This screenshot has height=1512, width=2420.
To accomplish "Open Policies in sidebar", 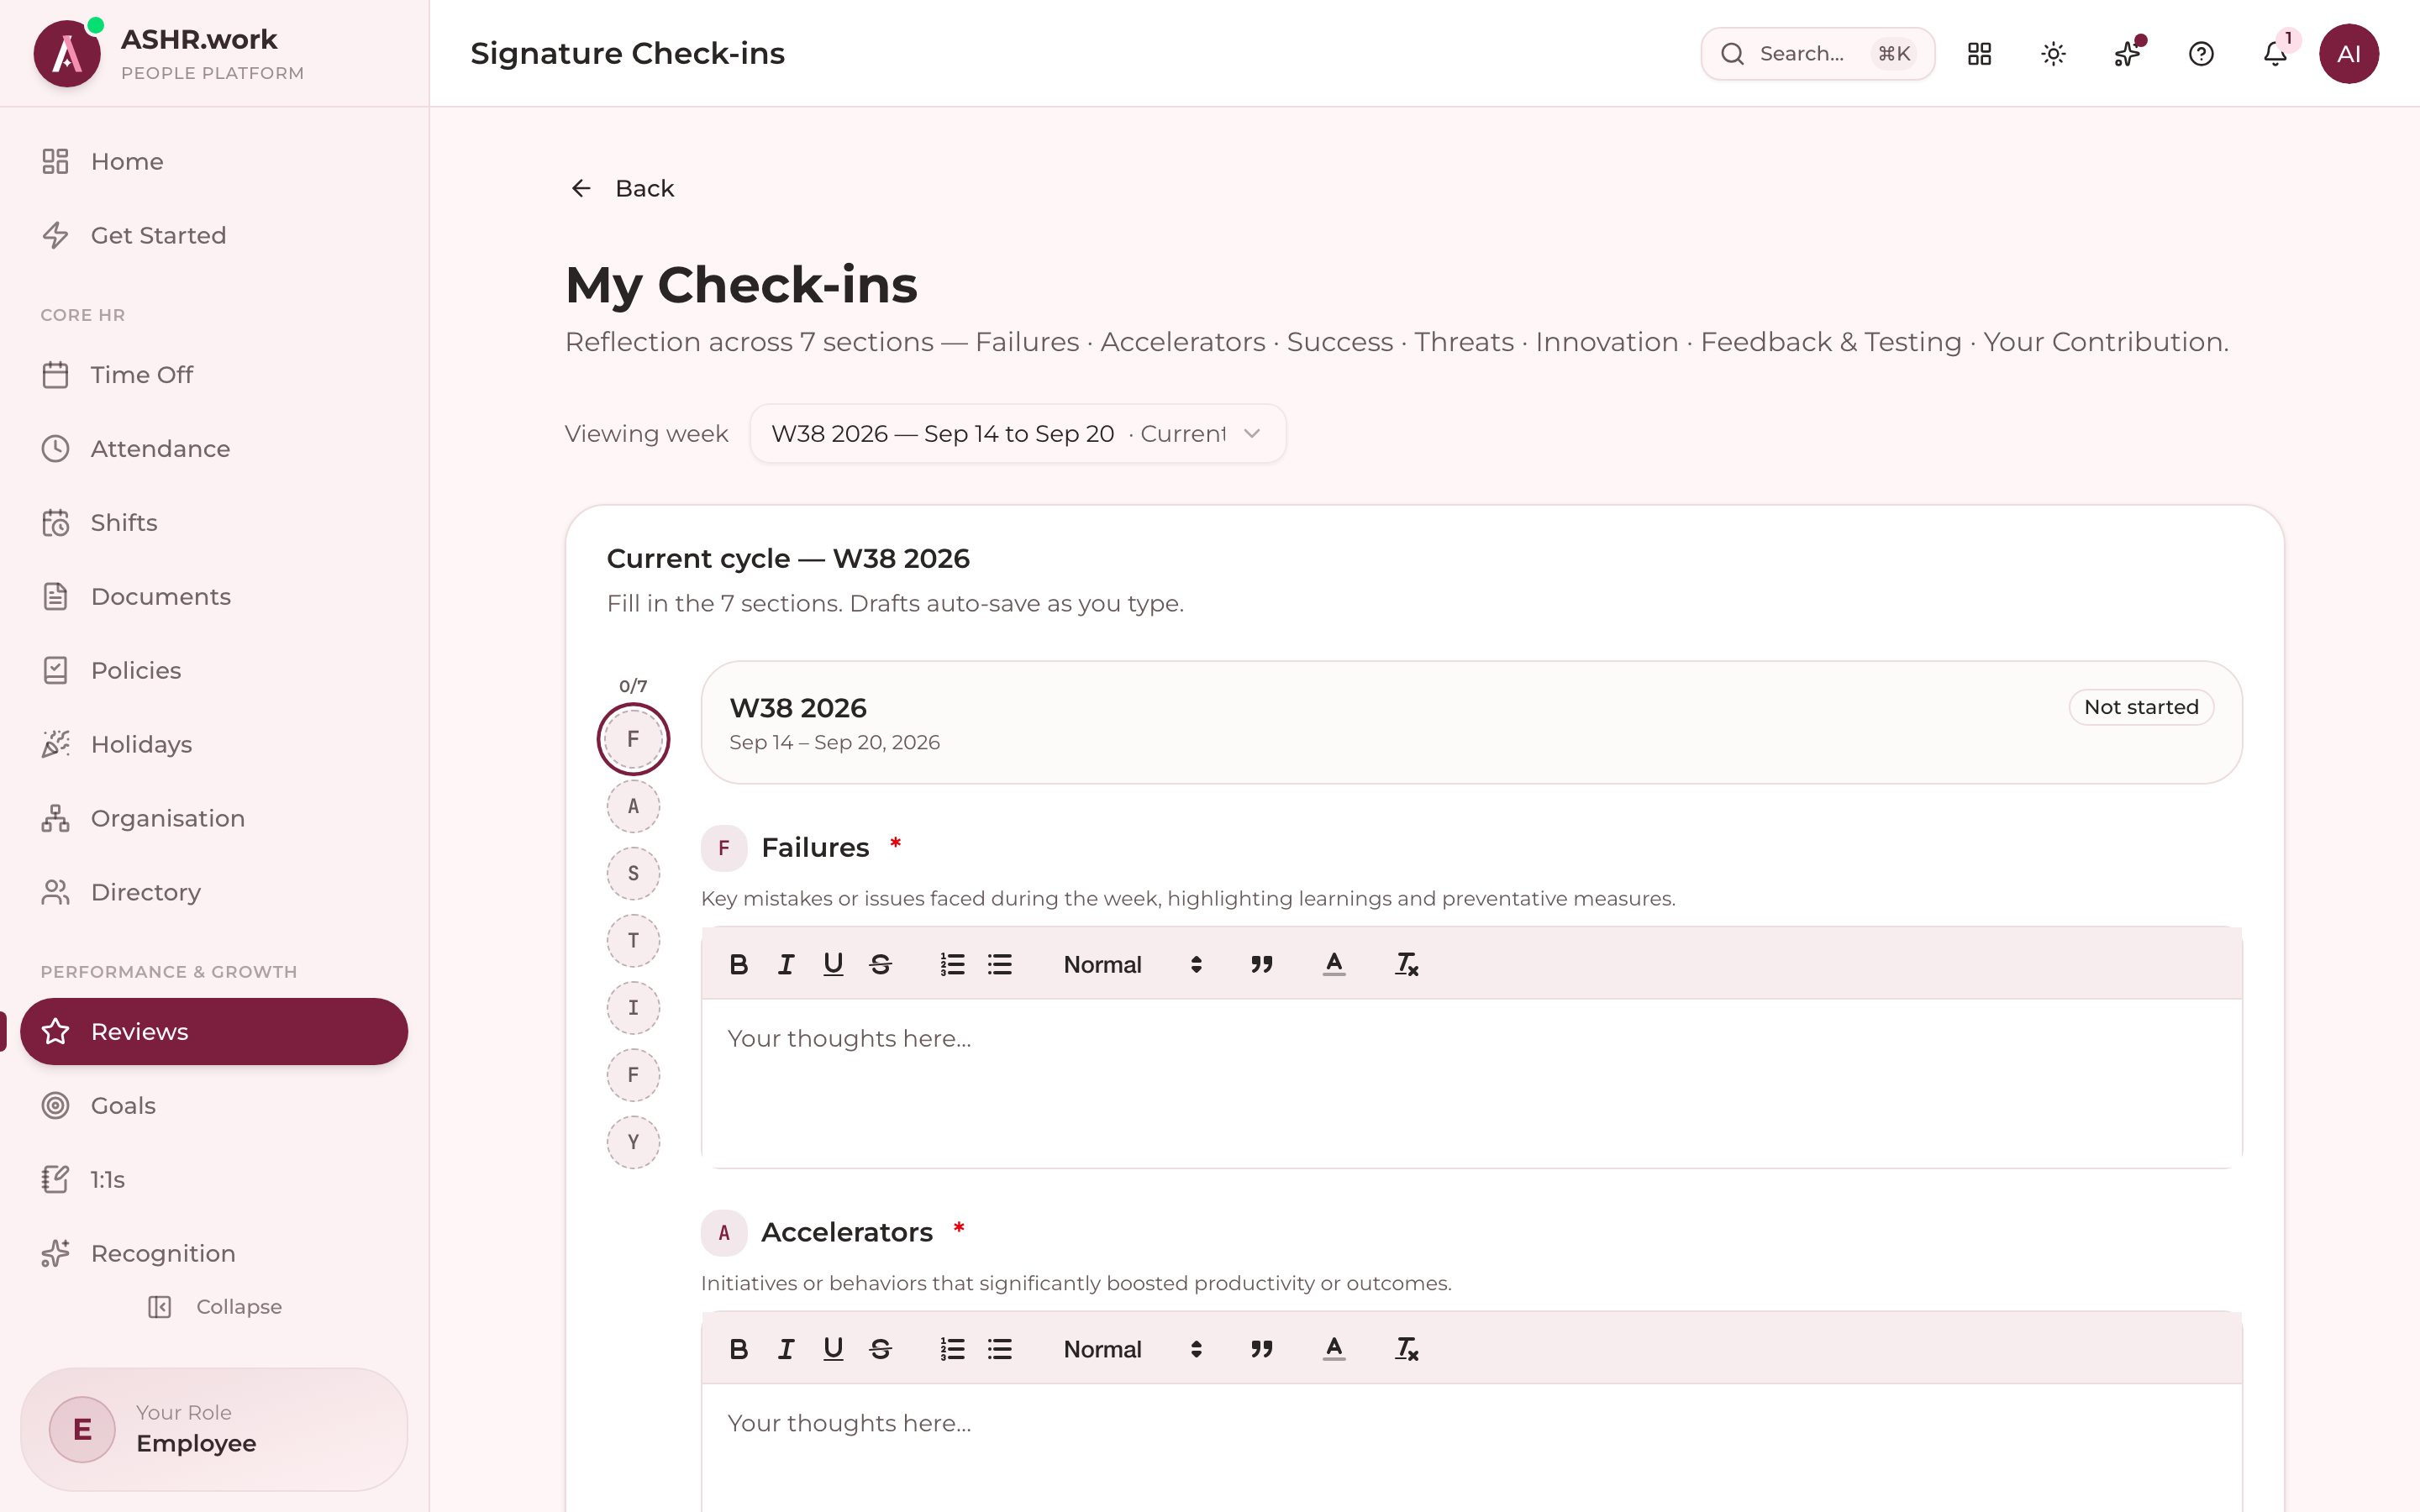I will (214, 671).
